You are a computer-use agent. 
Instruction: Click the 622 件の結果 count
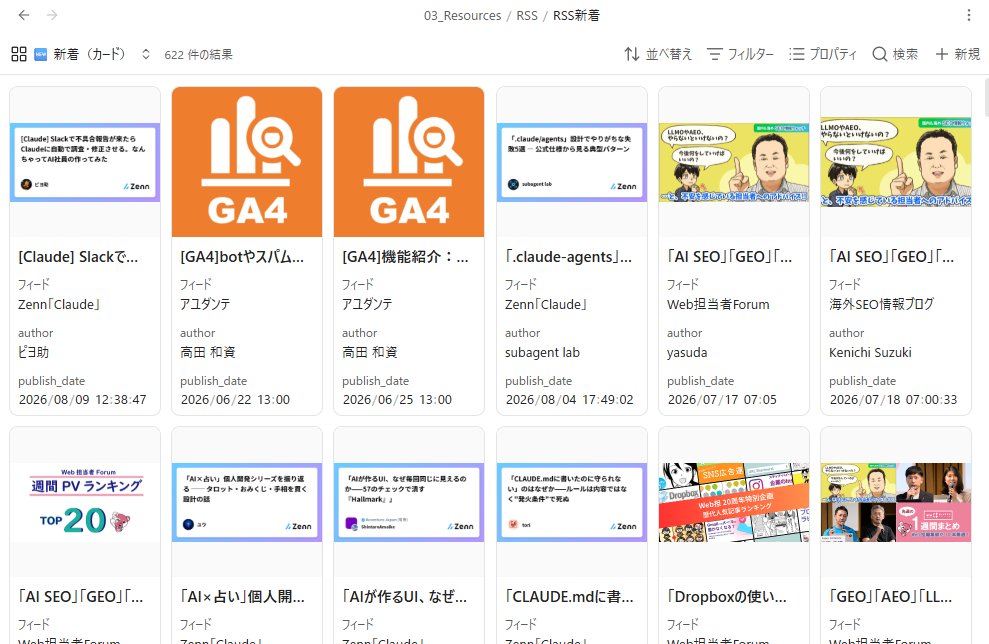(198, 55)
